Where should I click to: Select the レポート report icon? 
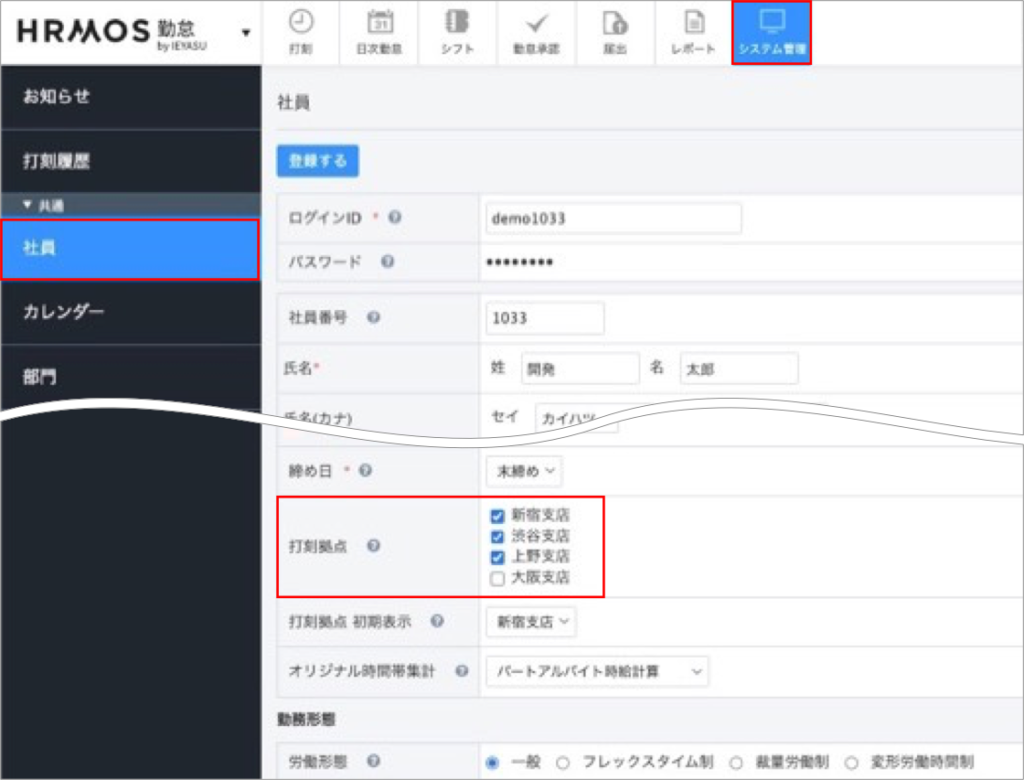pos(692,32)
